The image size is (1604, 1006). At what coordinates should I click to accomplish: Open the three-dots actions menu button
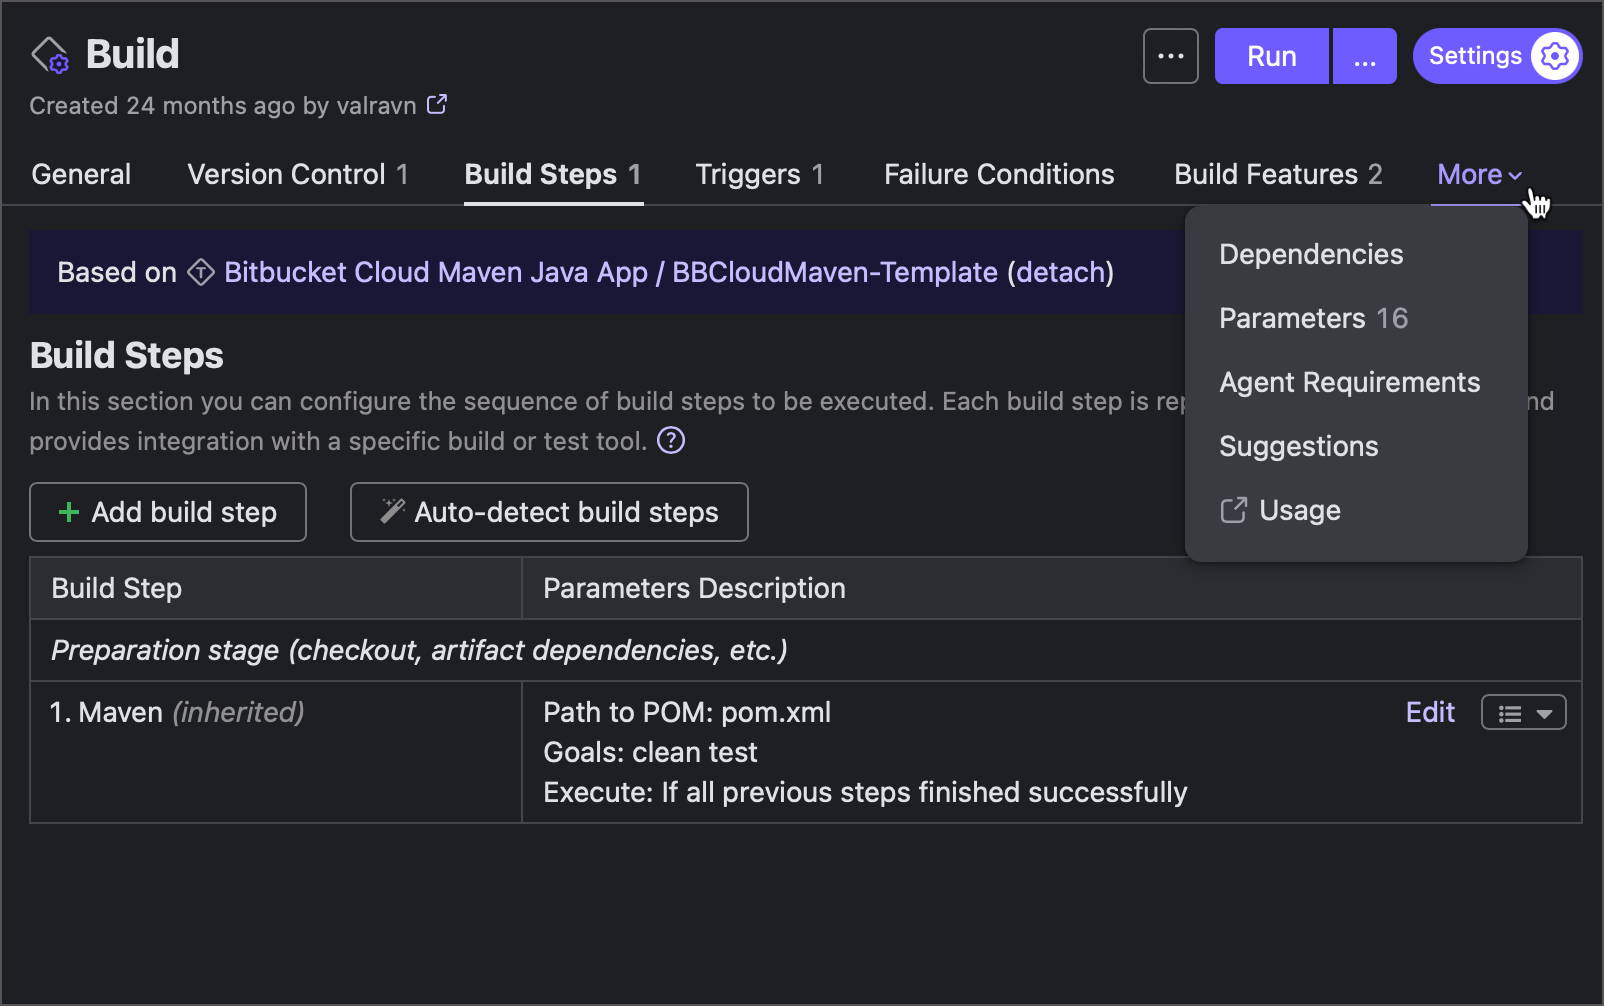pos(1170,56)
